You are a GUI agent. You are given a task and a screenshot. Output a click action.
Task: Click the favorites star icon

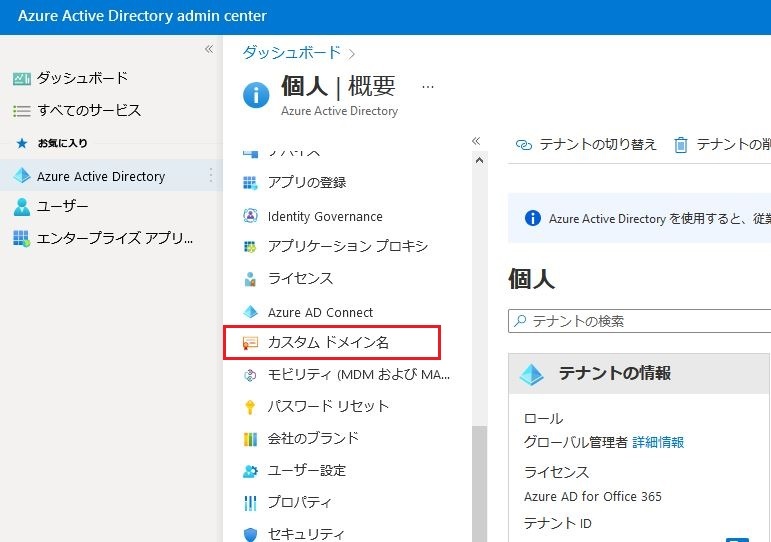tap(22, 143)
